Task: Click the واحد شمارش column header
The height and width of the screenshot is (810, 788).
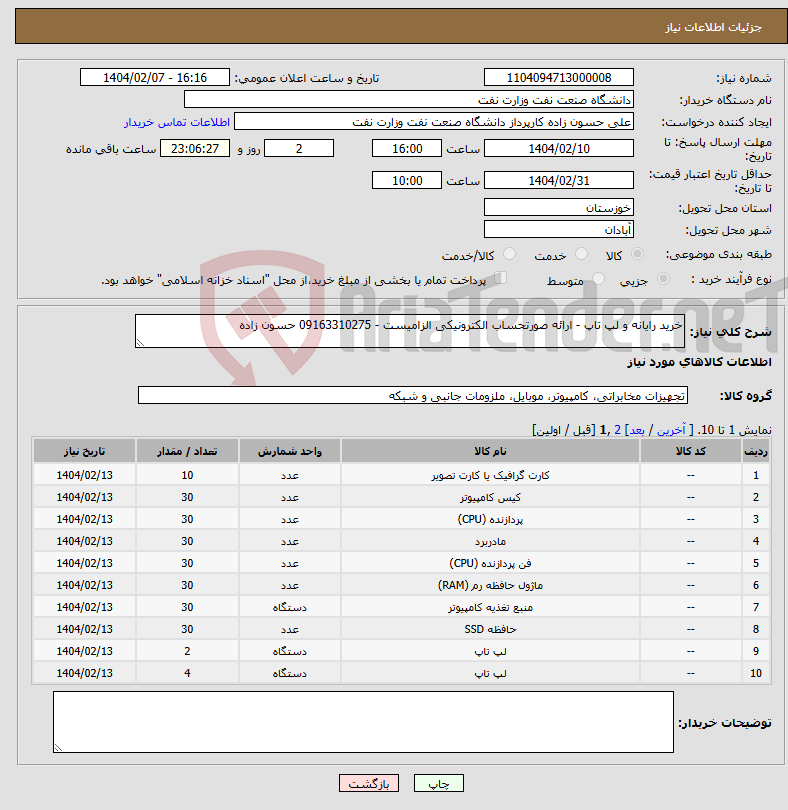Action: point(289,451)
